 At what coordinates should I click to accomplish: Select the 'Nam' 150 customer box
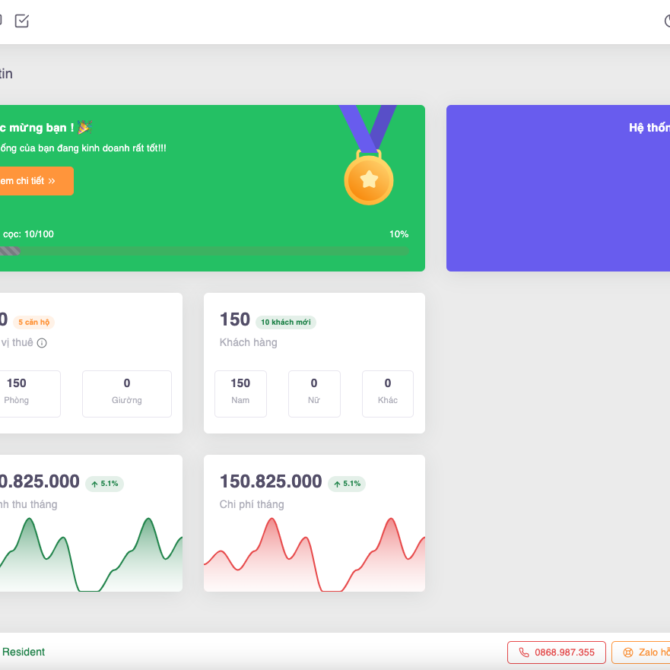tap(240, 393)
